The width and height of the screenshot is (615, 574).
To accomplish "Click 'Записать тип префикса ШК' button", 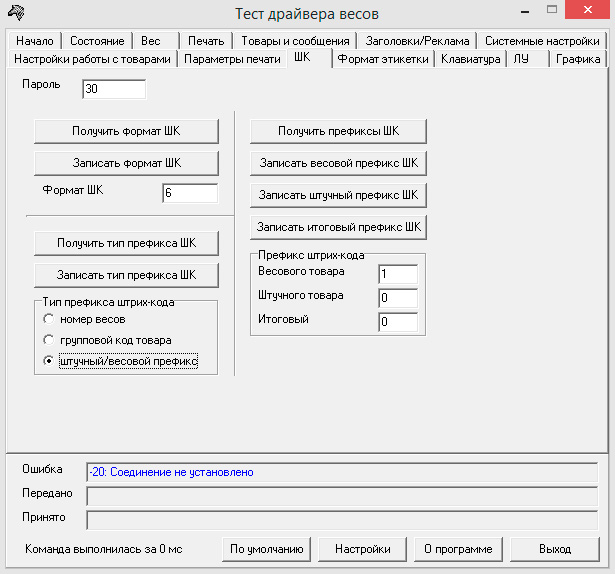I will pyautogui.click(x=126, y=275).
